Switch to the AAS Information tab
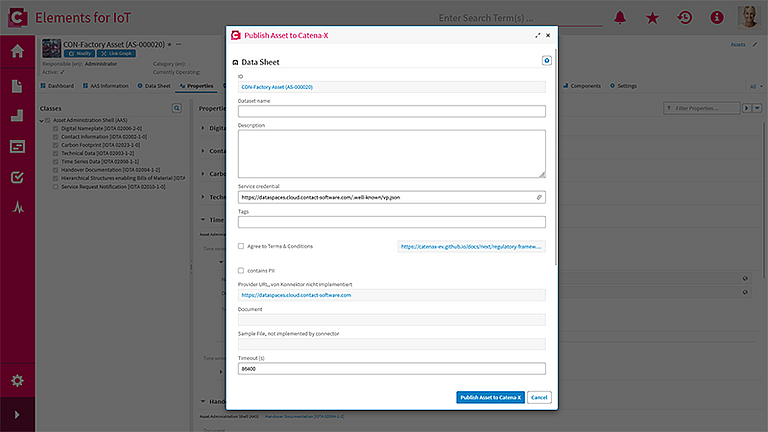 [x=105, y=86]
